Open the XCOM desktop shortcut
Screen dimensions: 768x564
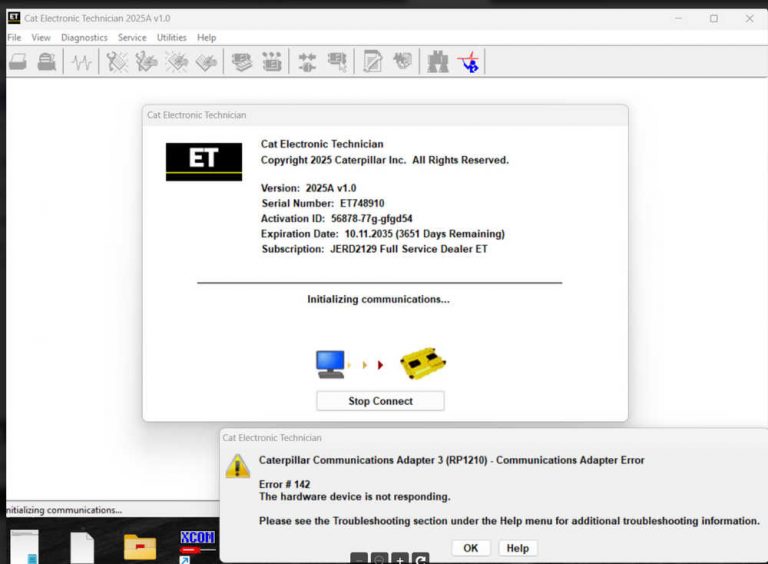197,546
